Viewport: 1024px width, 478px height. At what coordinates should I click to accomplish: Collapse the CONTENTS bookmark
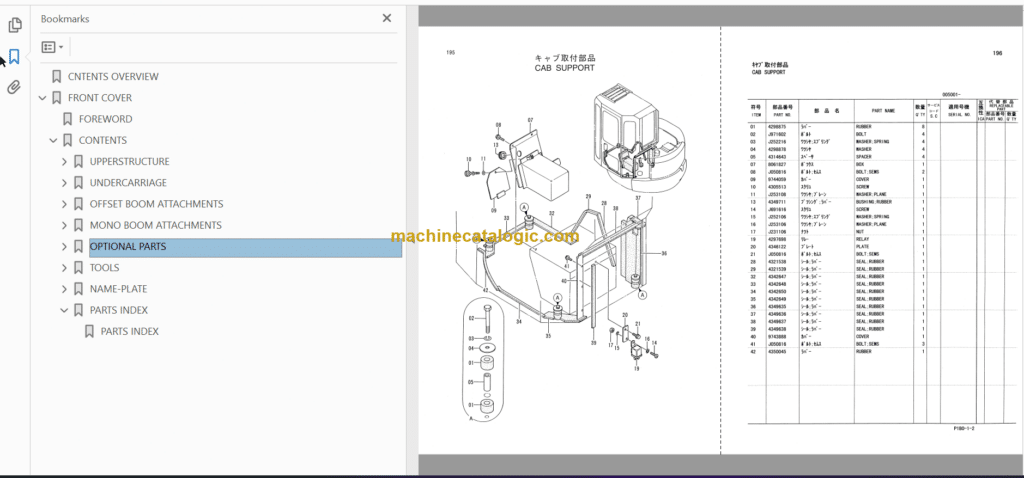[x=54, y=140]
